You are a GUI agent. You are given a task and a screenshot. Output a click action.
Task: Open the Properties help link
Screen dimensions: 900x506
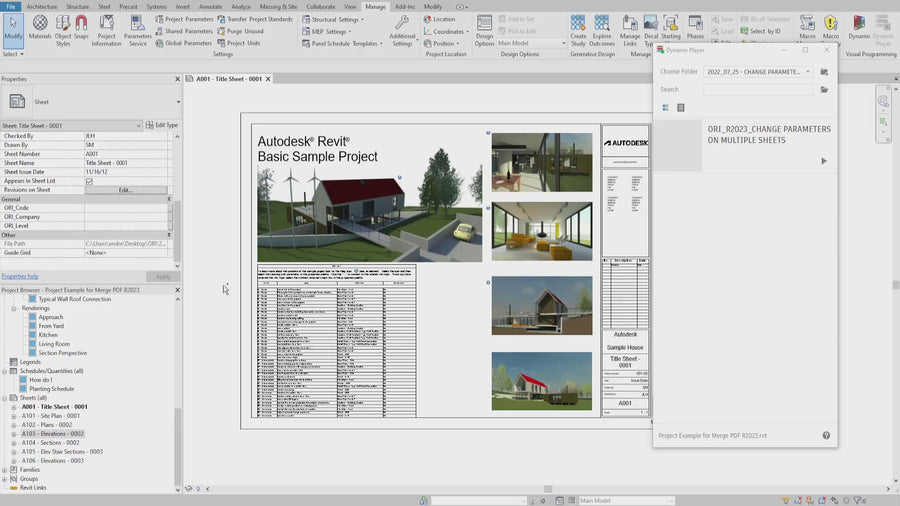[x=20, y=276]
